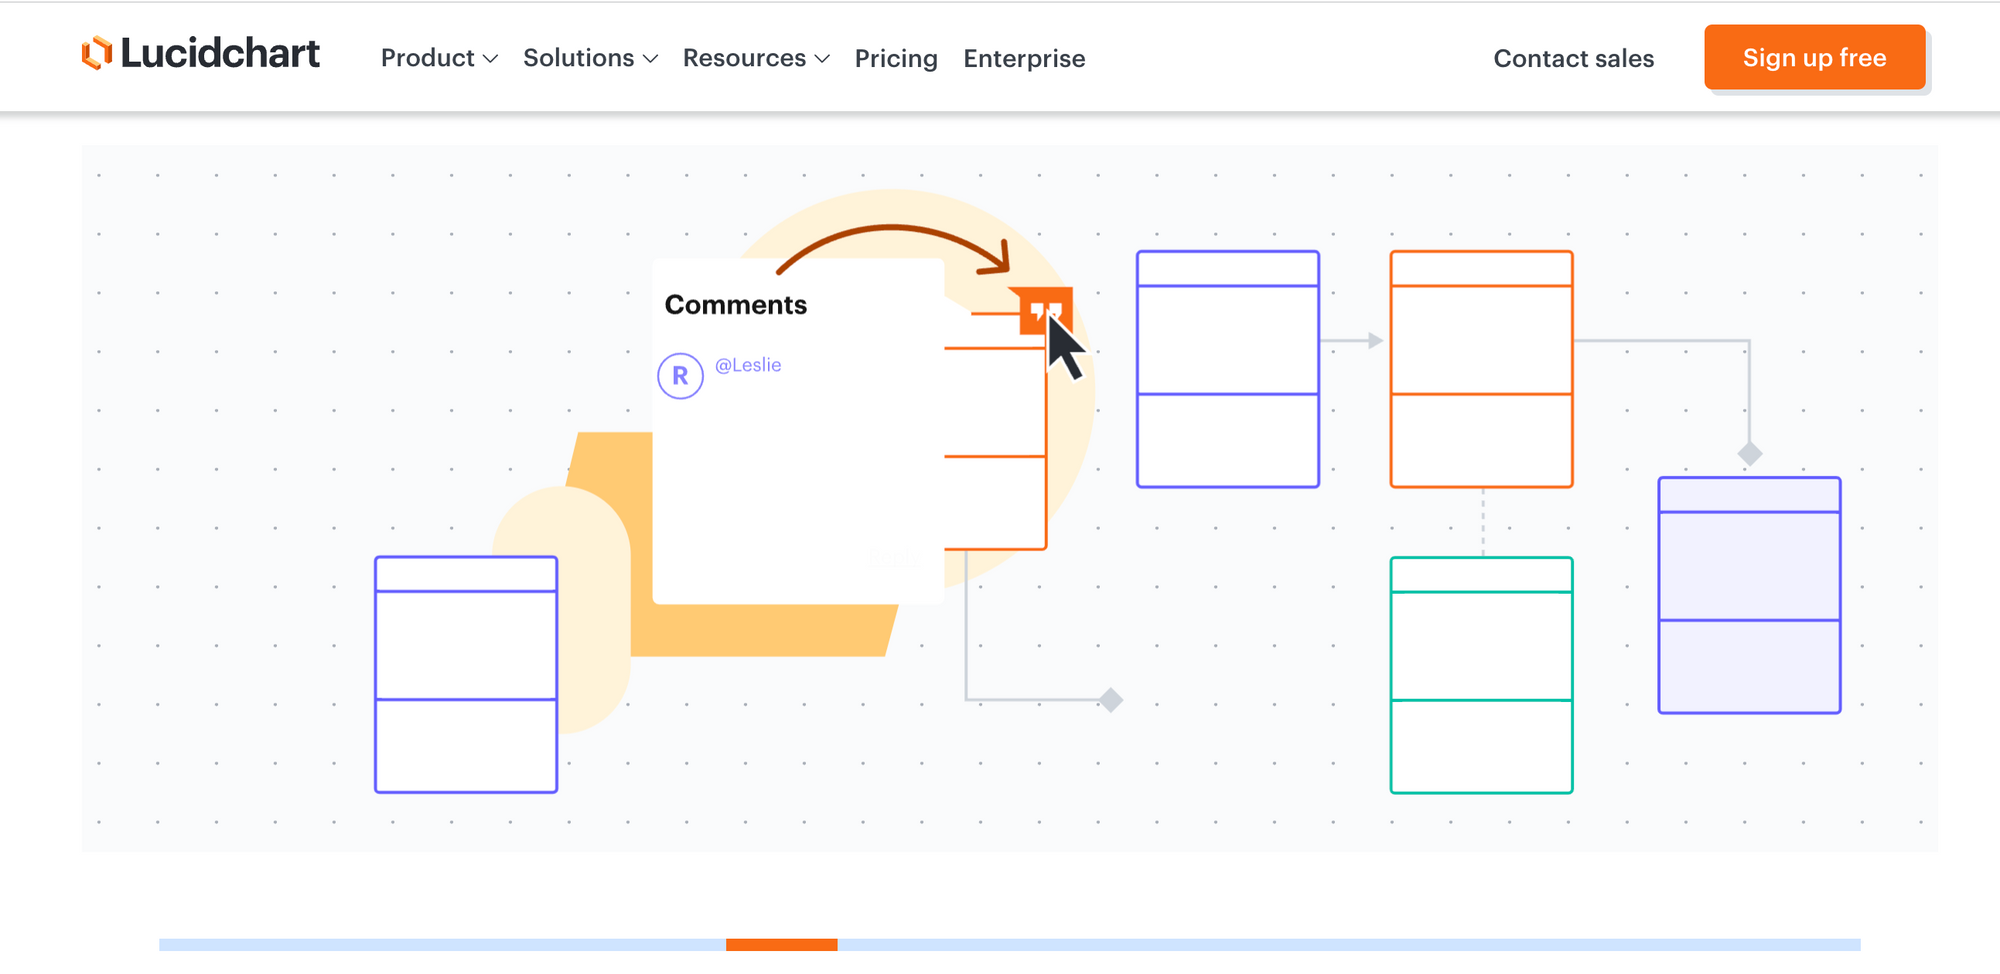This screenshot has width=2000, height=974.
Task: Click the gray diamond below the Comments card
Action: pos(1110,700)
